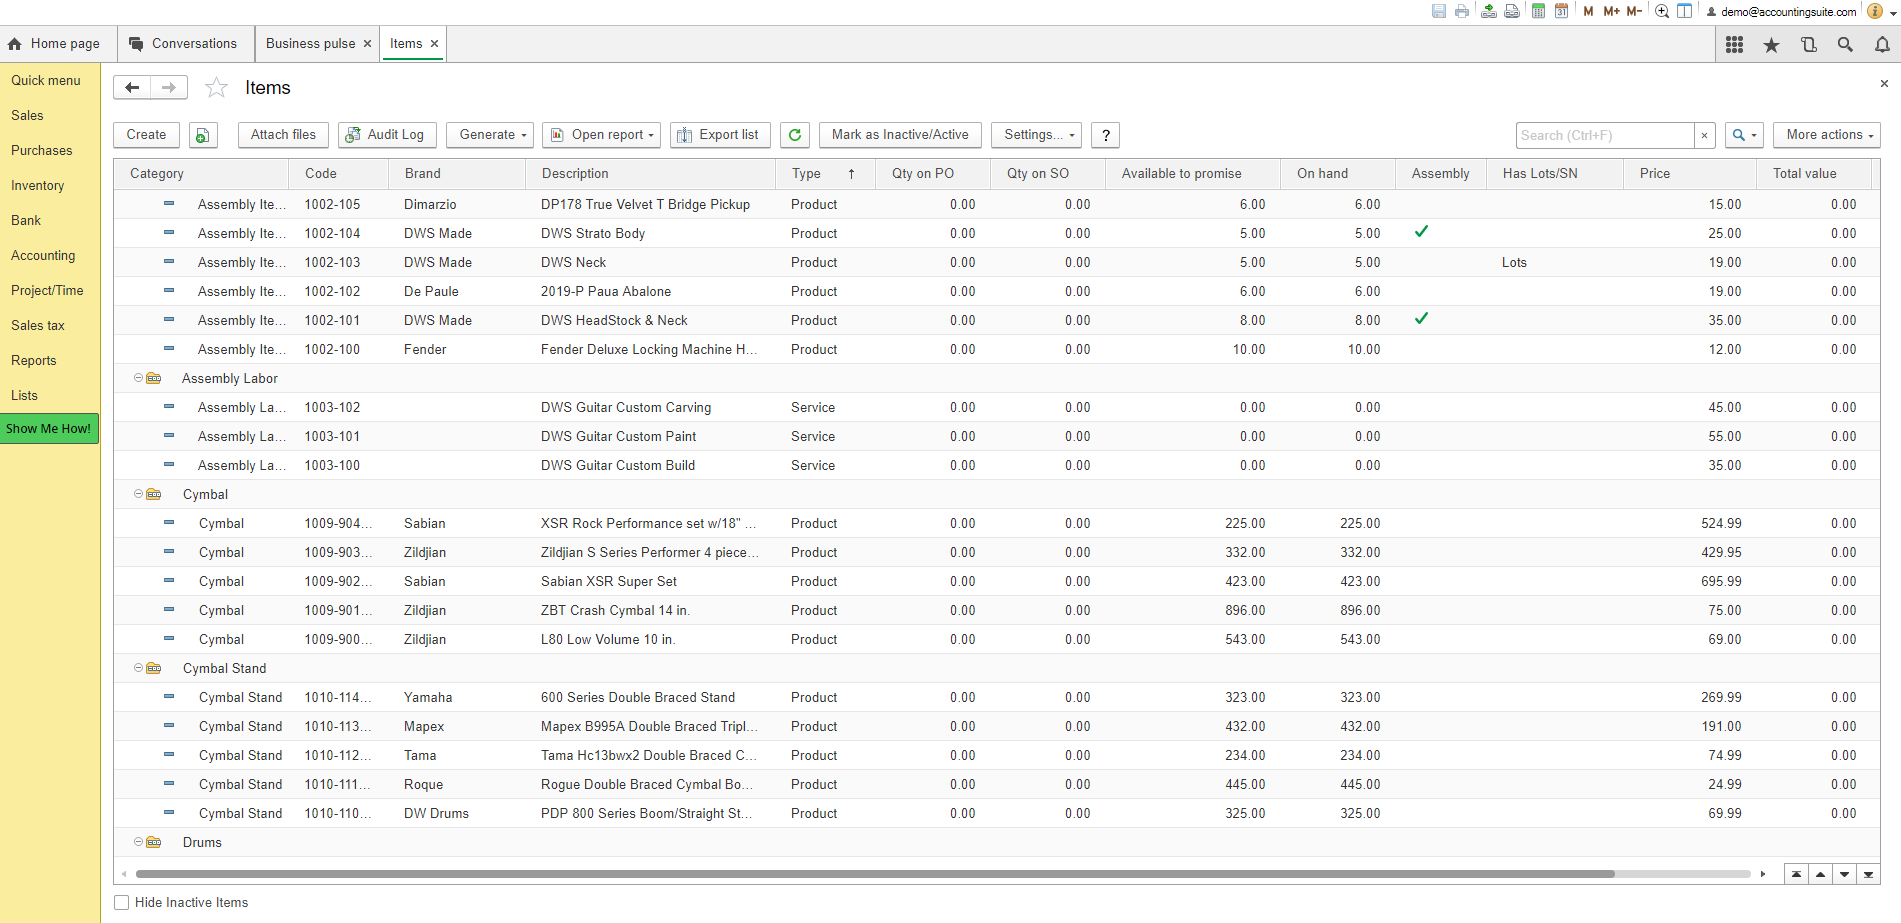Switch to the Business pulse tab
The width and height of the screenshot is (1901, 923).
310,44
